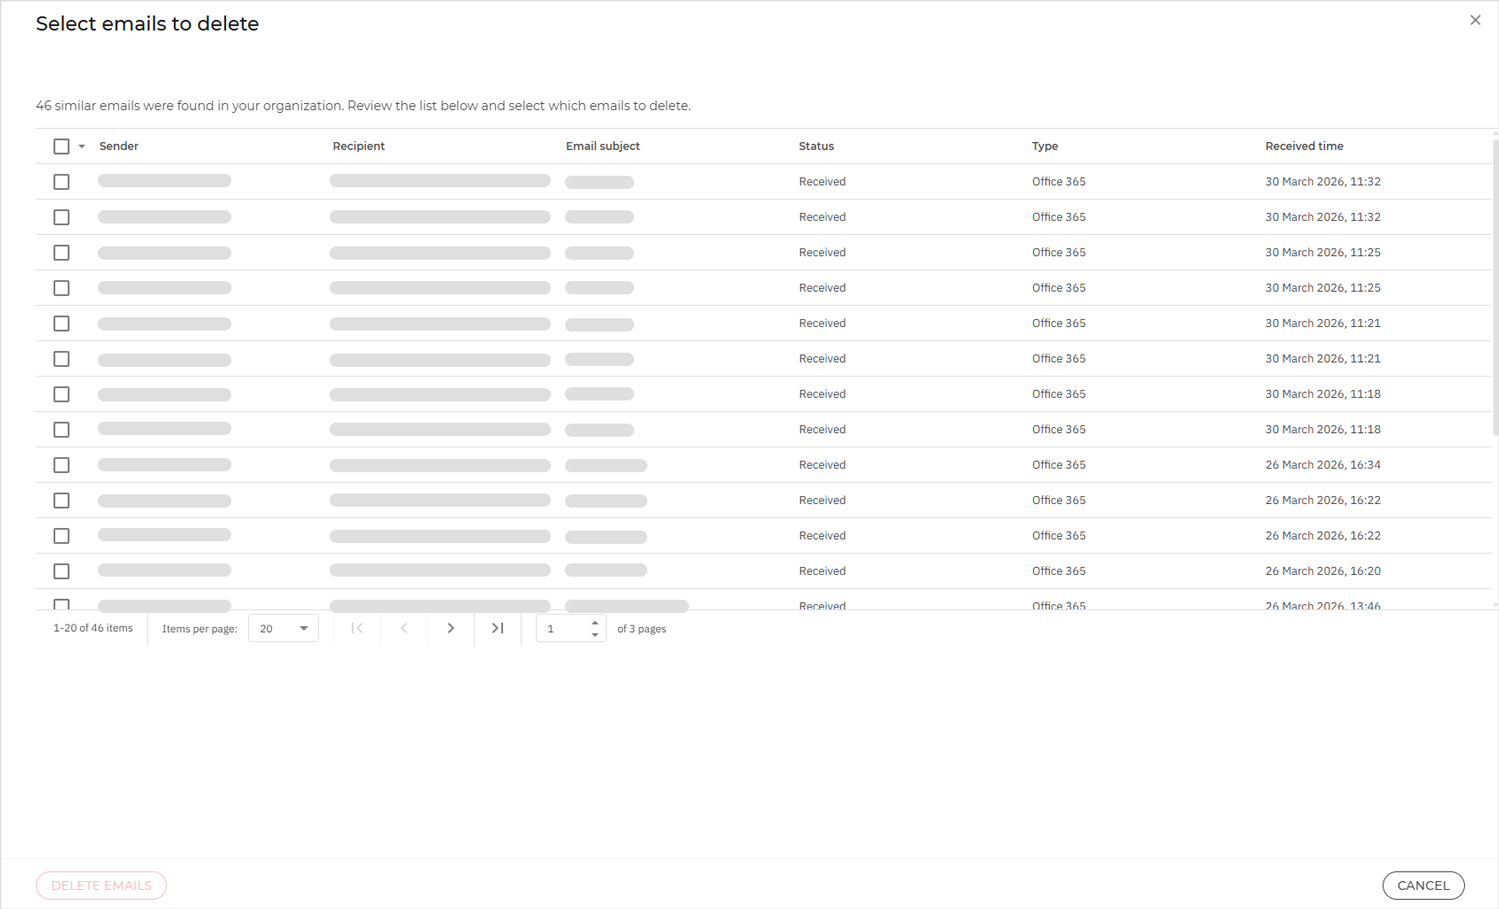Jump to the first page of results
1499x909 pixels.
point(357,628)
